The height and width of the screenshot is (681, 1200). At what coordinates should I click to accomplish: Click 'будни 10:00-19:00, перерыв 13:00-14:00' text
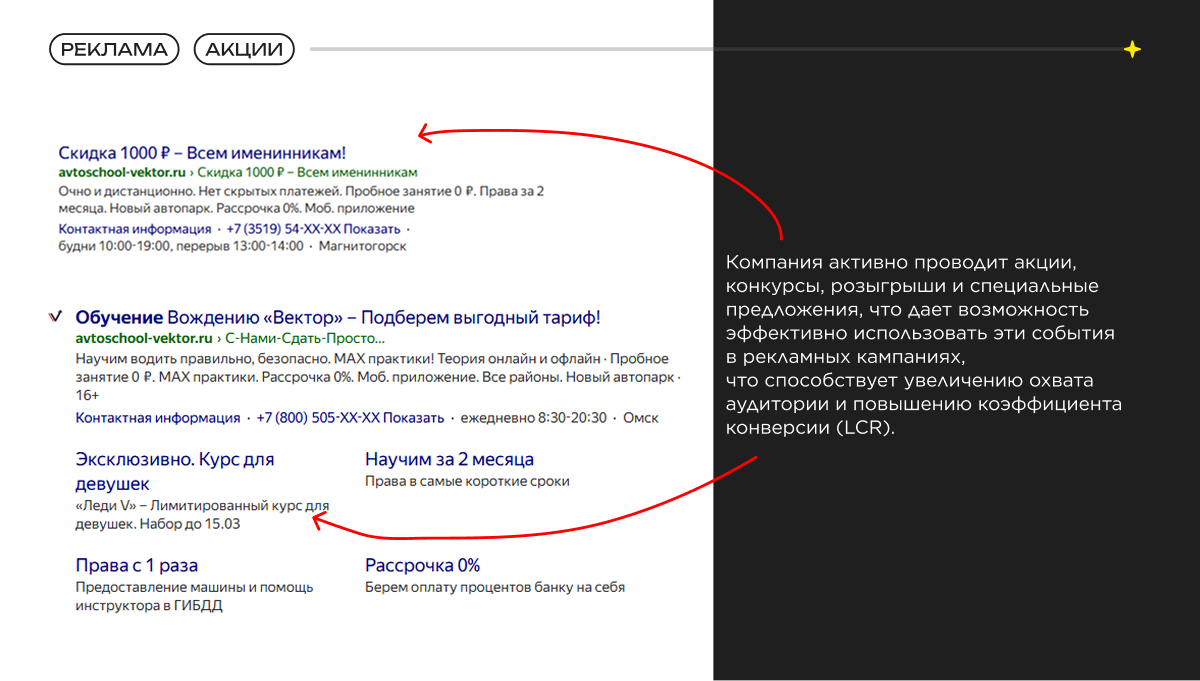click(x=180, y=246)
